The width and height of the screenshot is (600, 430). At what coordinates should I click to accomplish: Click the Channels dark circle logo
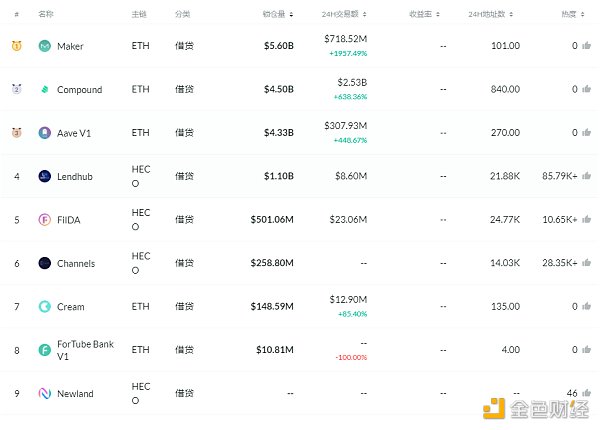pos(45,263)
